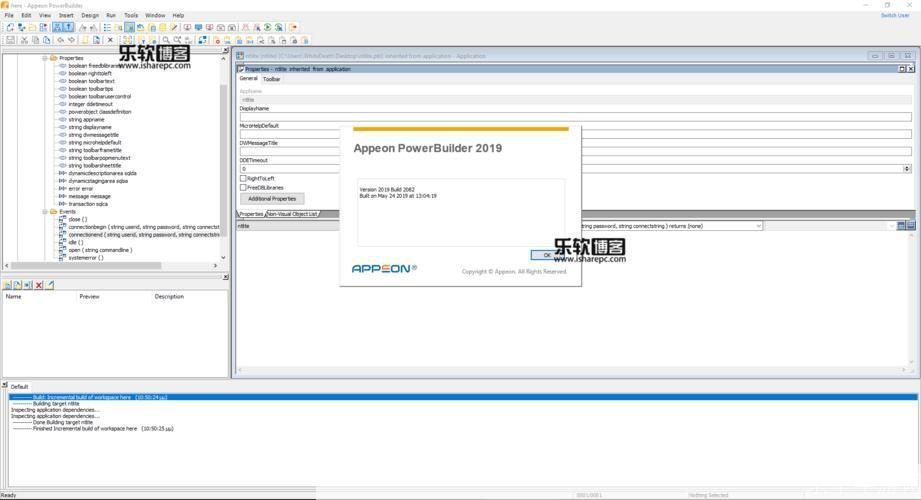Click the DDETimeout spinner arrows
Screen dimensions: 921x500
[907, 169]
